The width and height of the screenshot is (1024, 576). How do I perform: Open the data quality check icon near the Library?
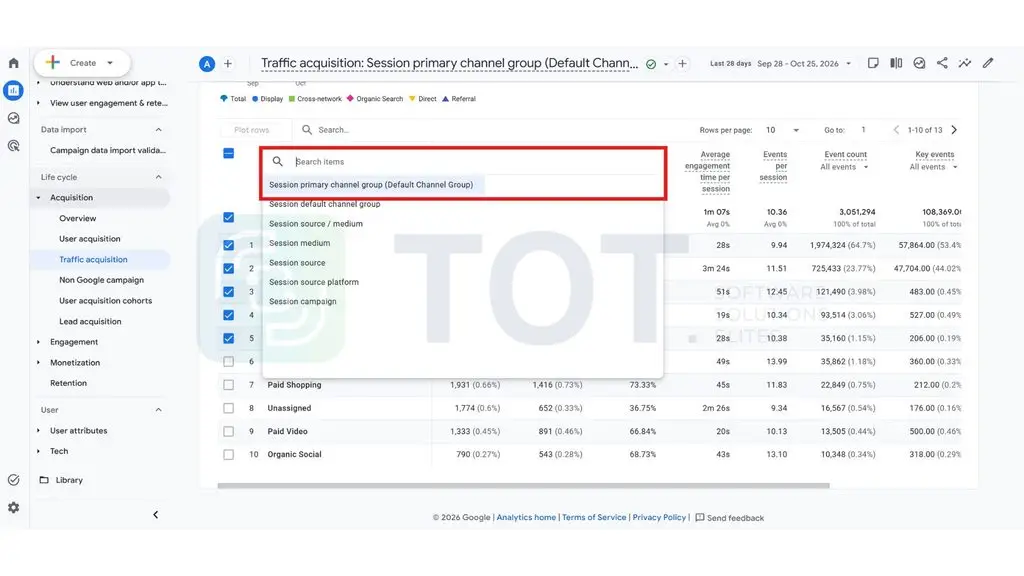[14, 480]
